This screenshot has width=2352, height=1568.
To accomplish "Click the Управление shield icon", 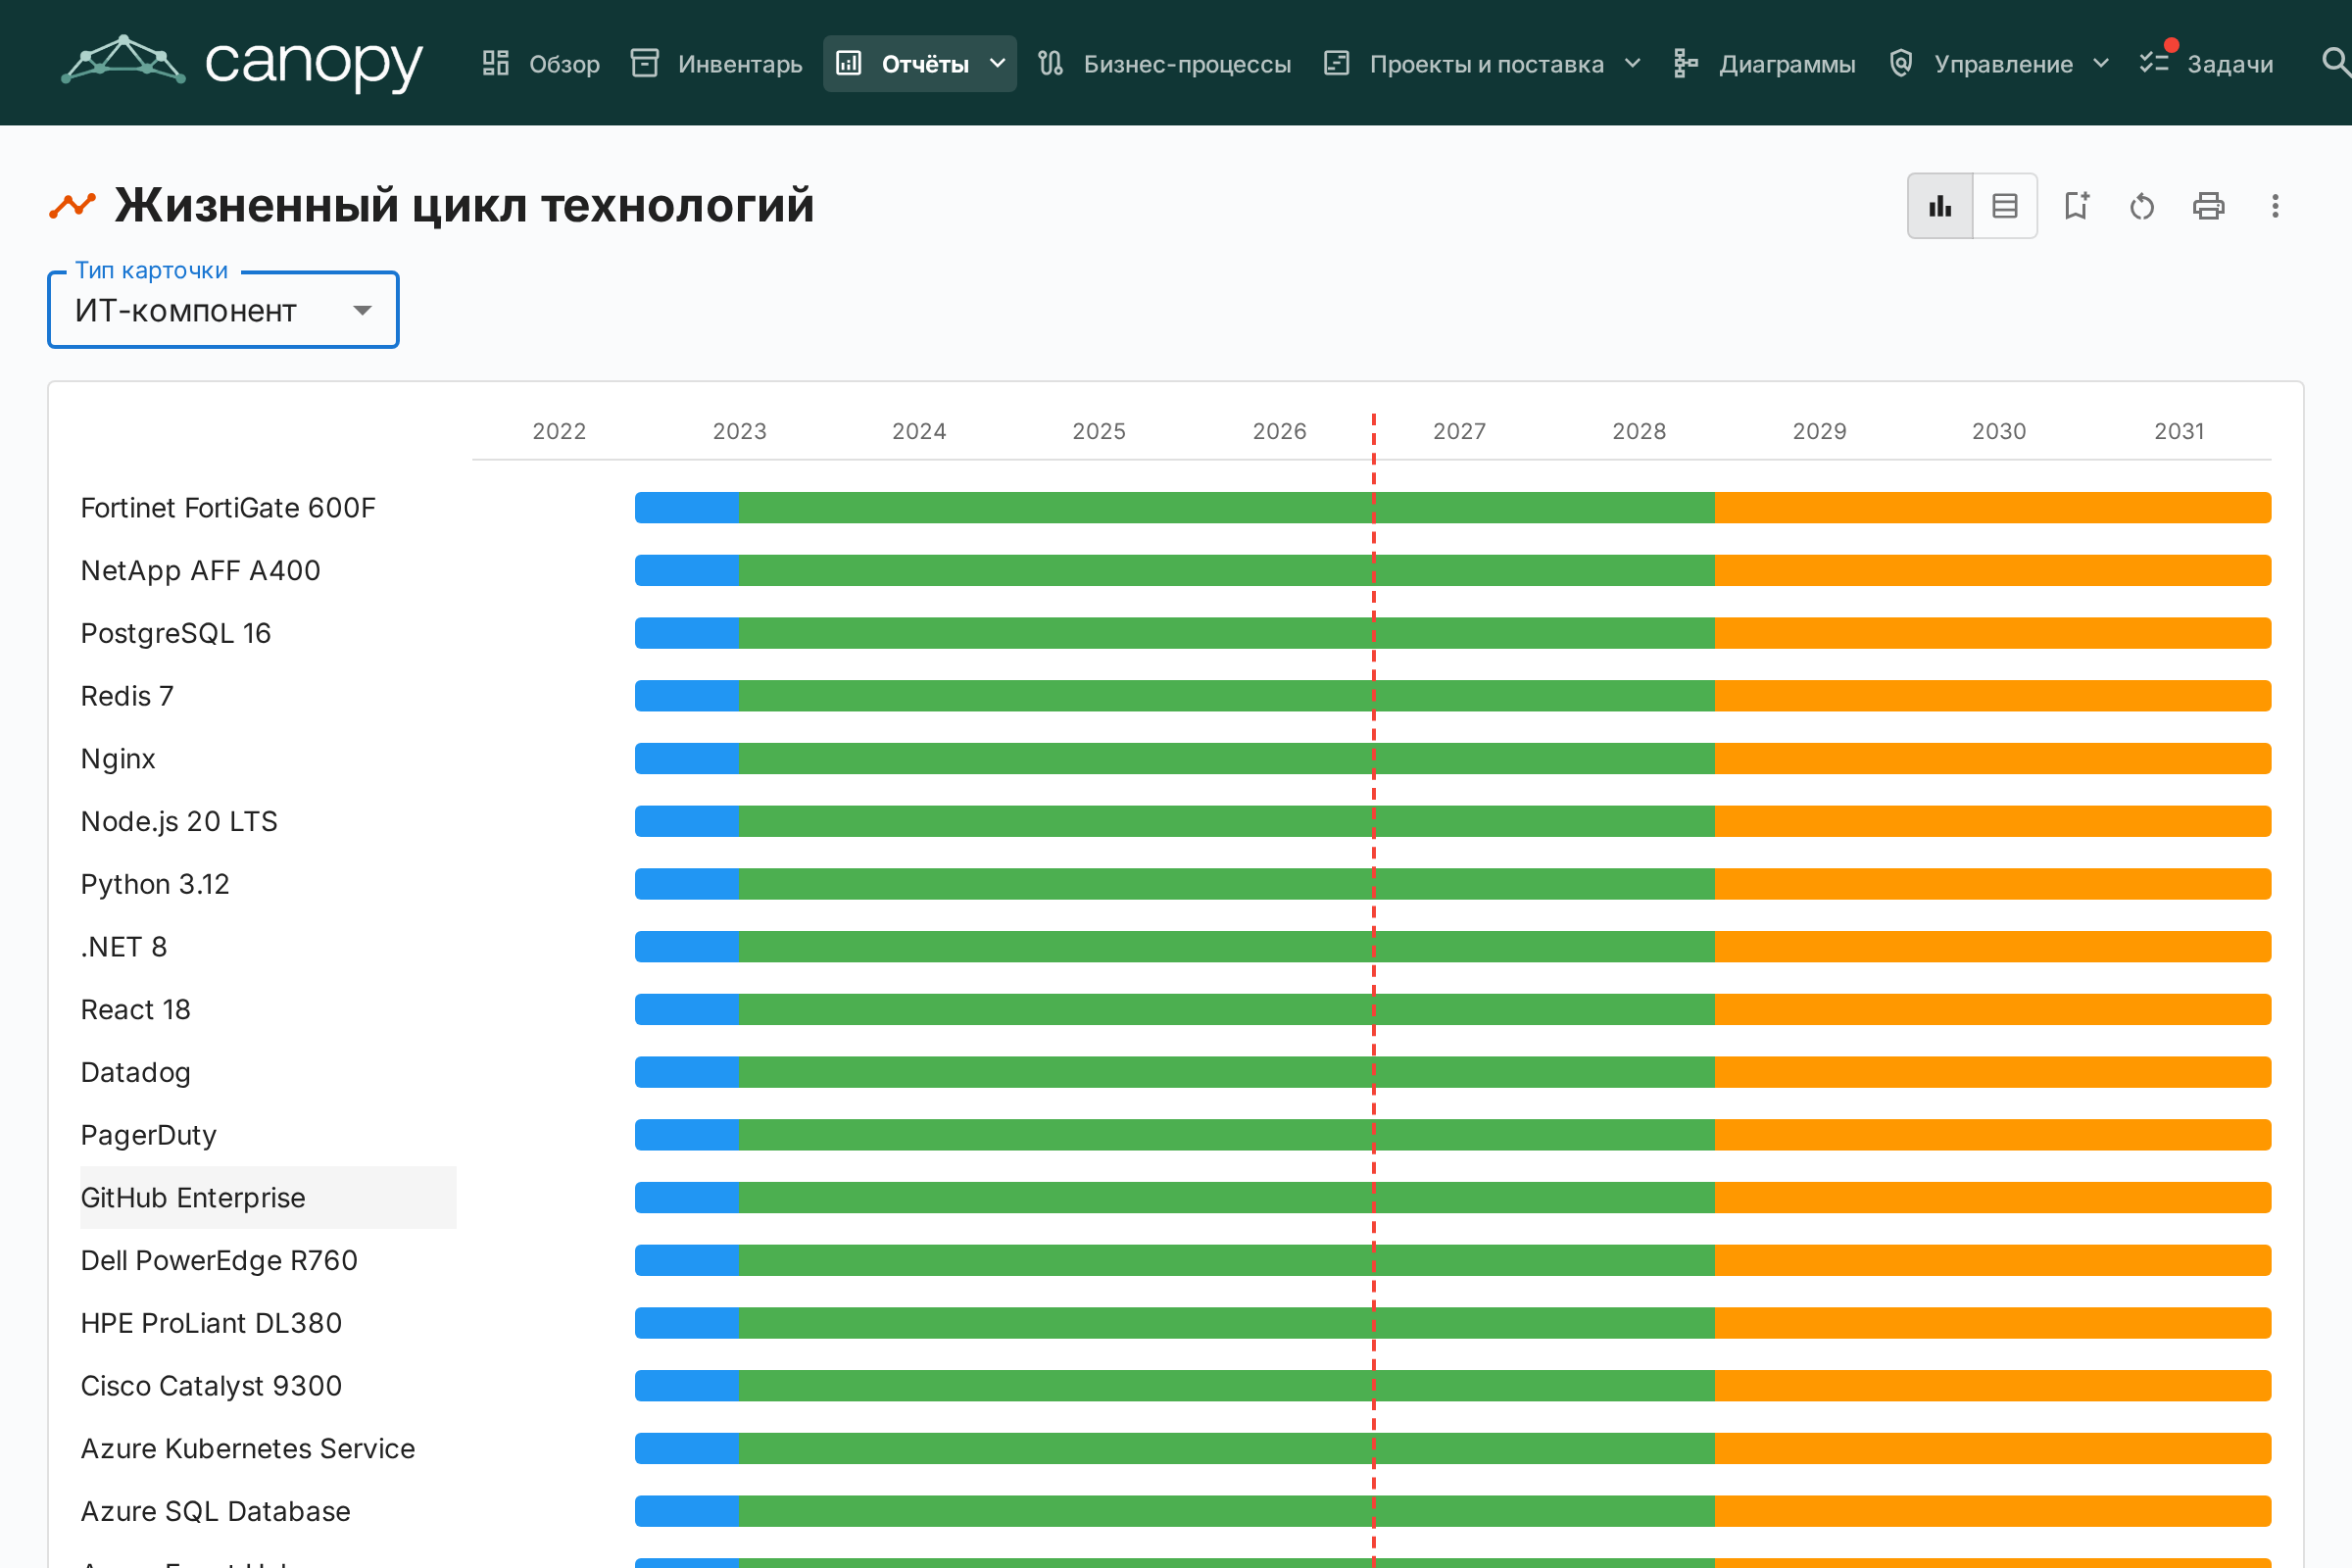I will coord(1901,64).
